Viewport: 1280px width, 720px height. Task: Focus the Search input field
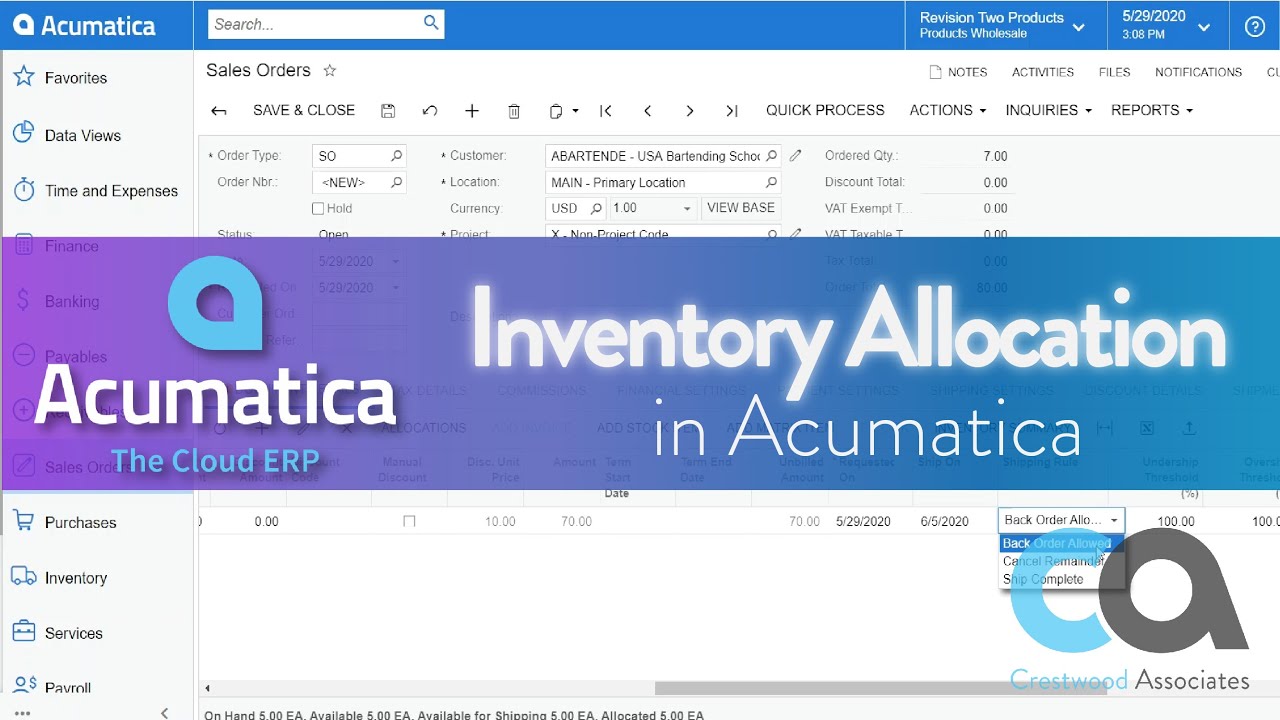(x=314, y=24)
